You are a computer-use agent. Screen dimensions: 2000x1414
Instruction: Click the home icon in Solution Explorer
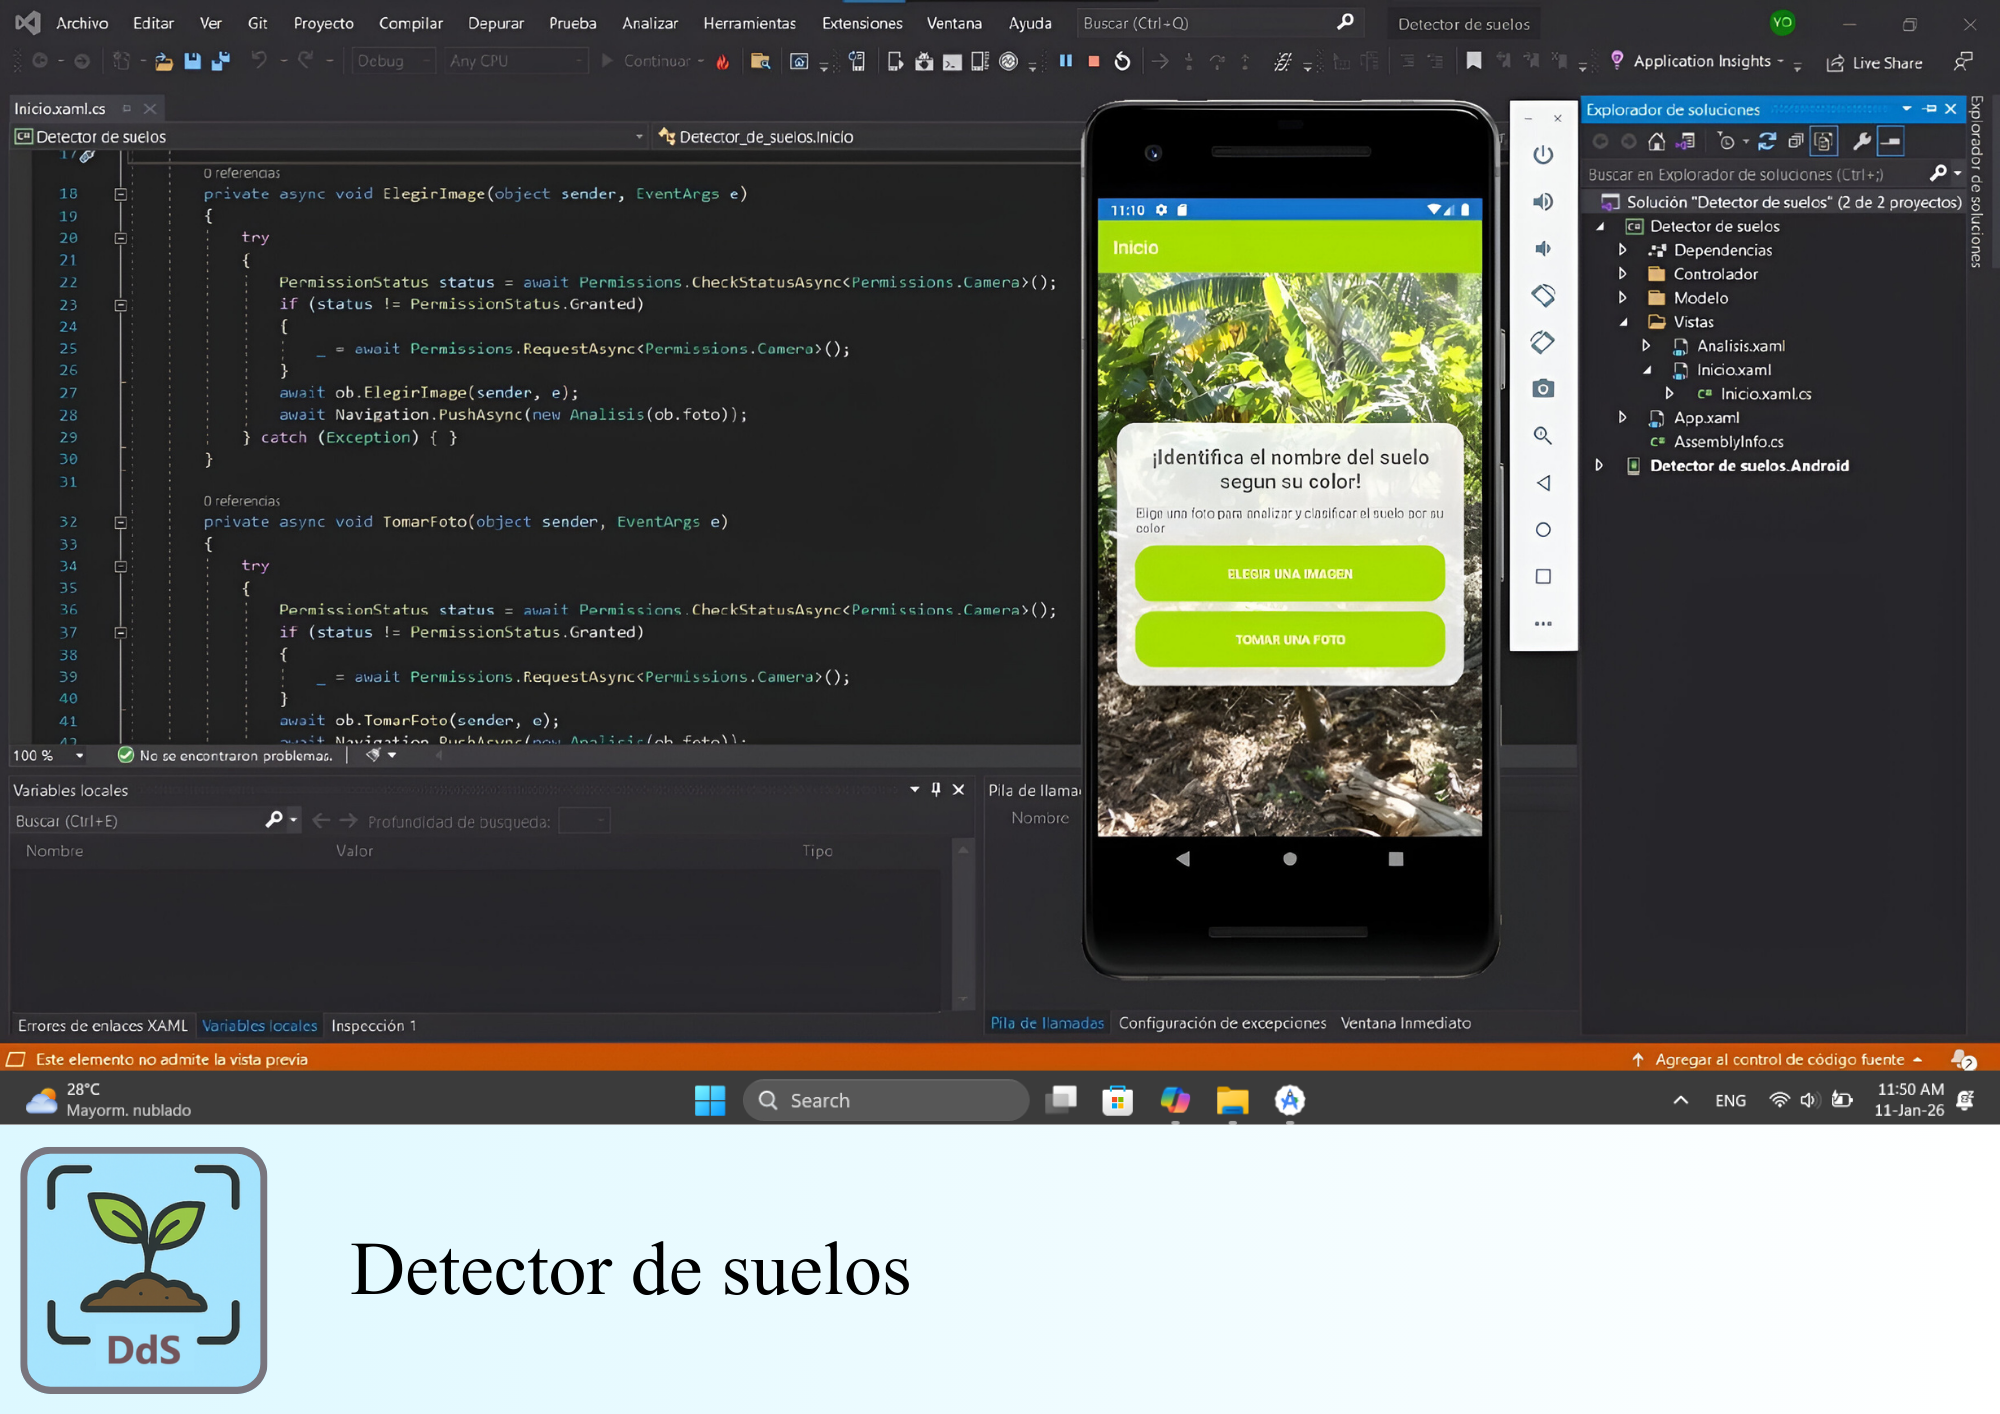(x=1657, y=141)
